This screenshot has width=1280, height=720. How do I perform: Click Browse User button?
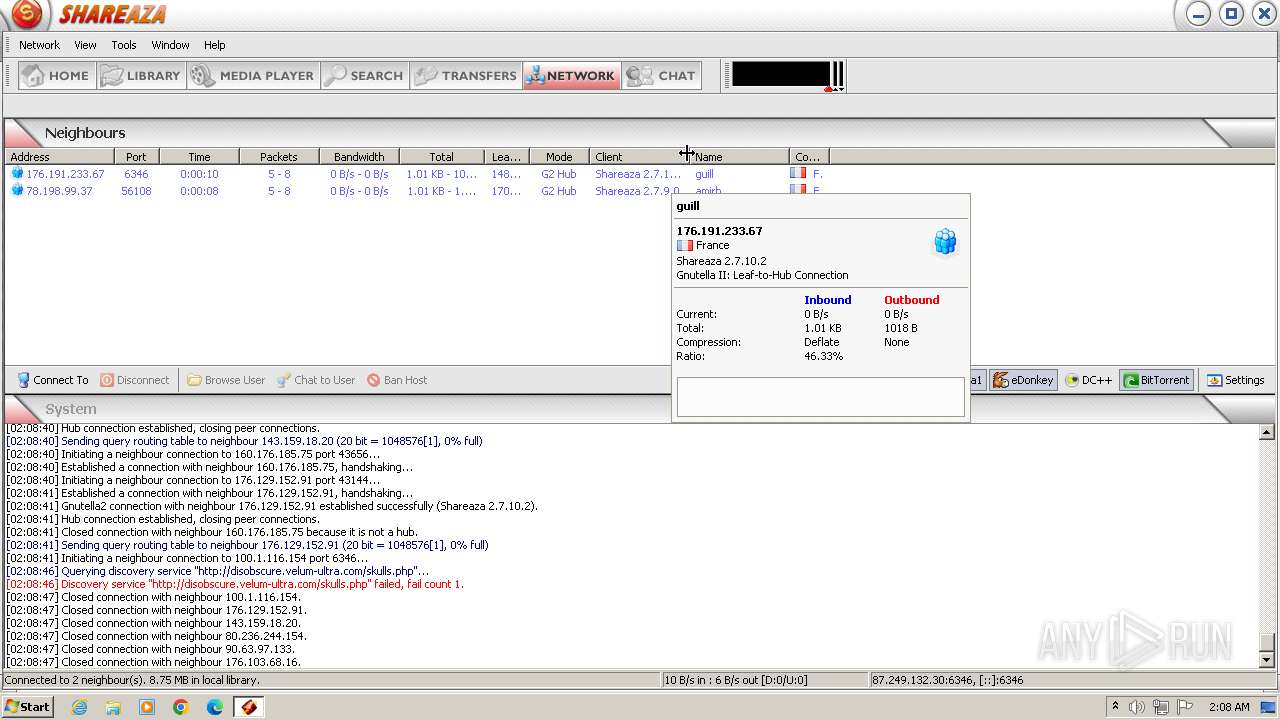pyautogui.click(x=226, y=380)
